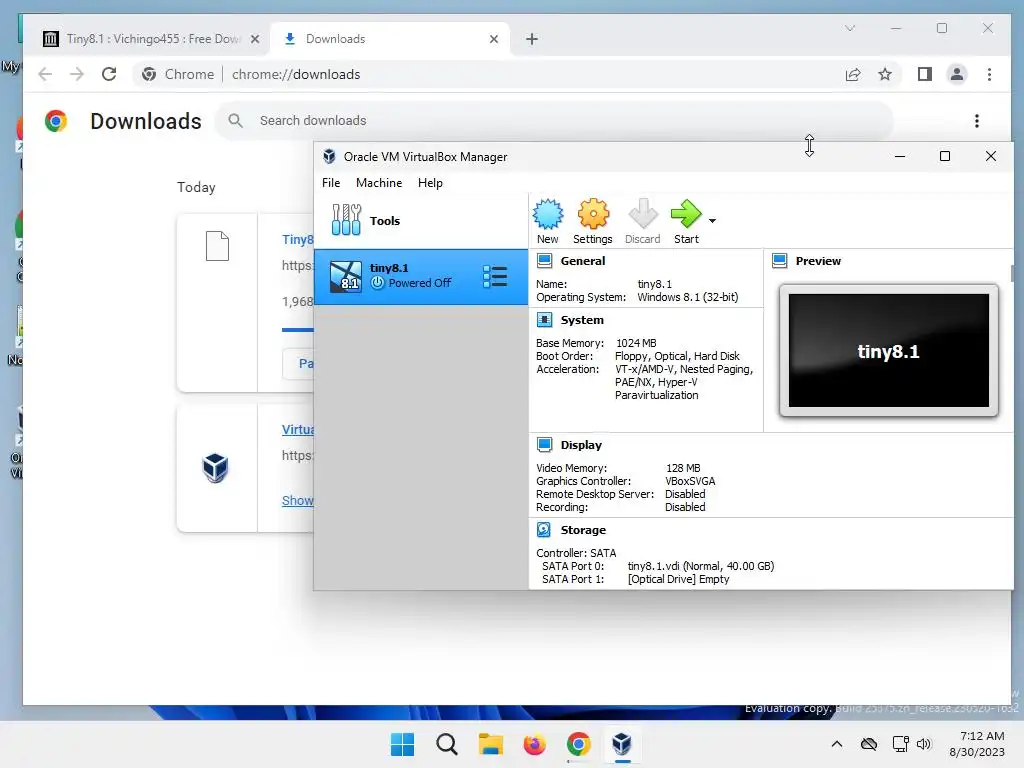The image size is (1024, 768).
Task: Open the clock showing 7:12 AM
Action: click(977, 744)
